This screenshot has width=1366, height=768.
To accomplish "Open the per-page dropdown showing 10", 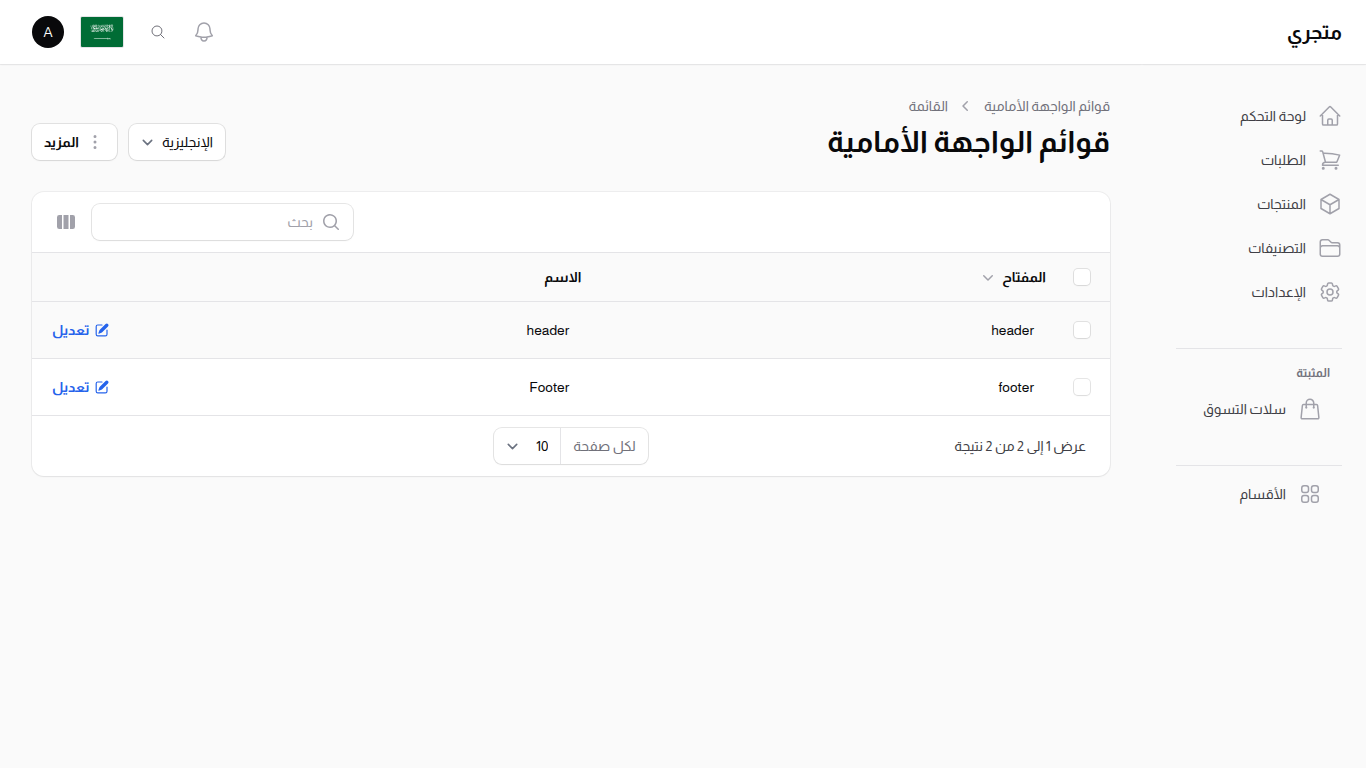I will 526,445.
